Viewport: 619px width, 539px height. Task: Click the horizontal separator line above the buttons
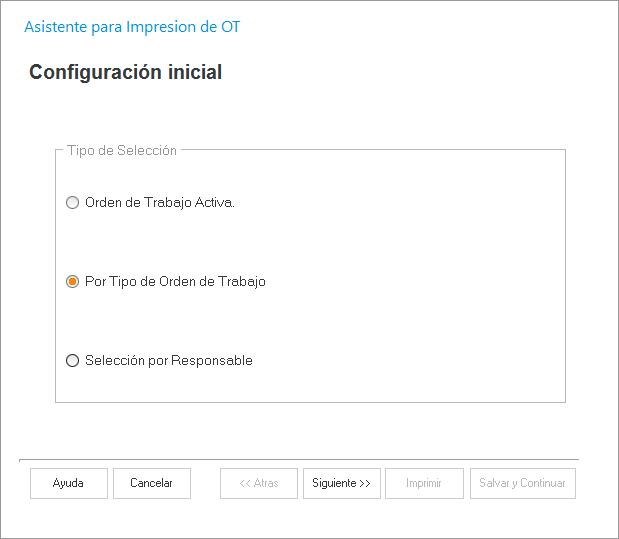(x=298, y=460)
